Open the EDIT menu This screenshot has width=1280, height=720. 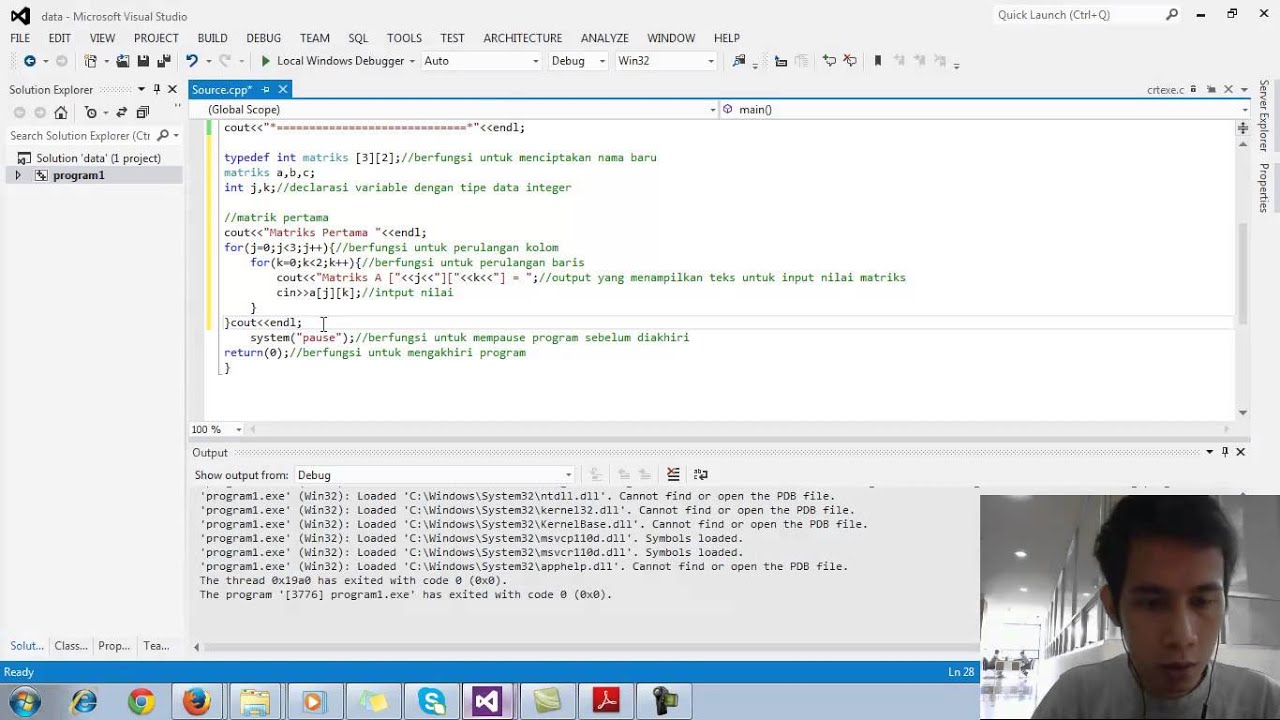(x=59, y=38)
